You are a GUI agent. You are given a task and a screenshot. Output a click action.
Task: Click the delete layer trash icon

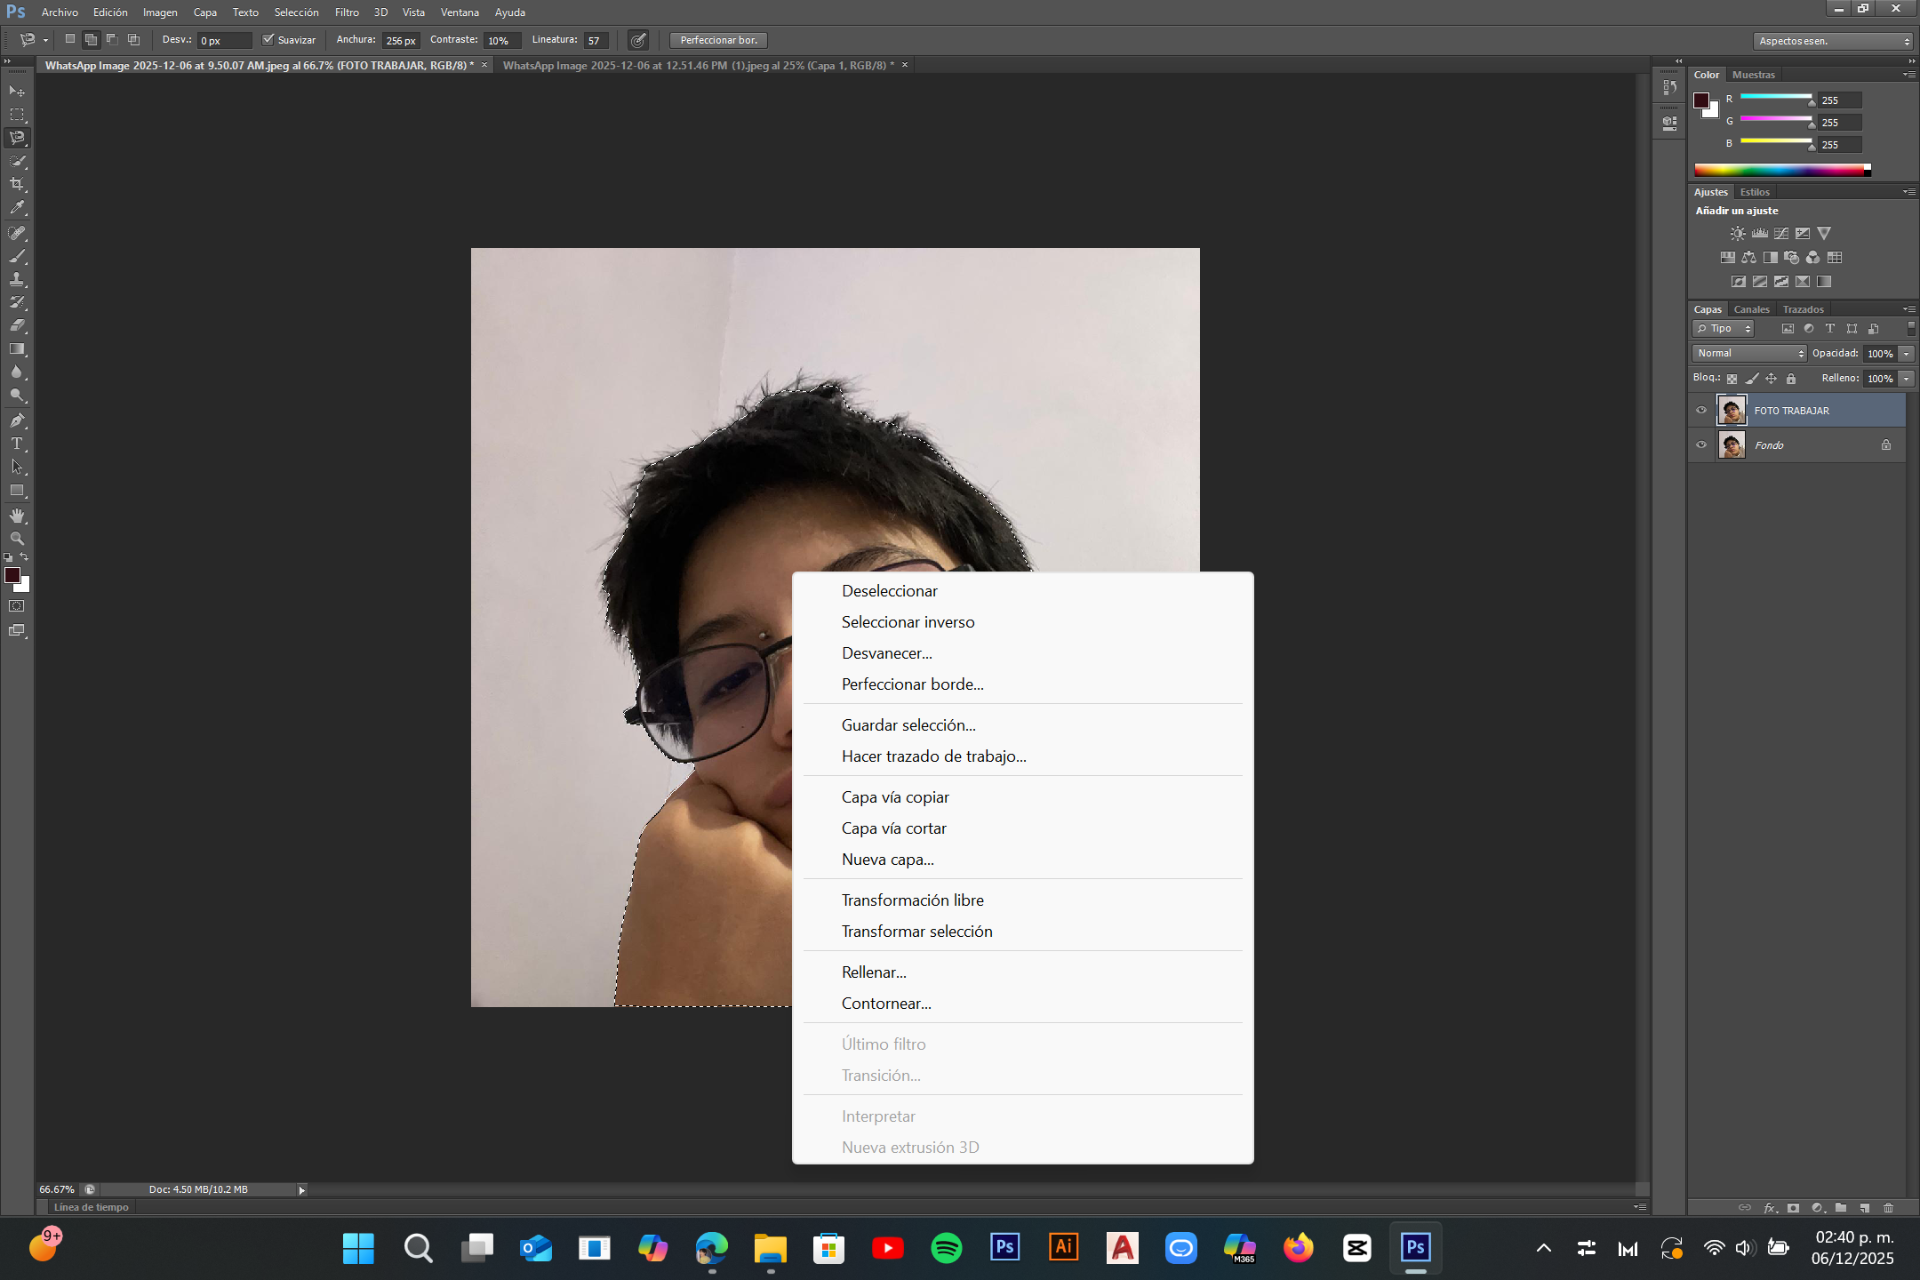coord(1888,1208)
